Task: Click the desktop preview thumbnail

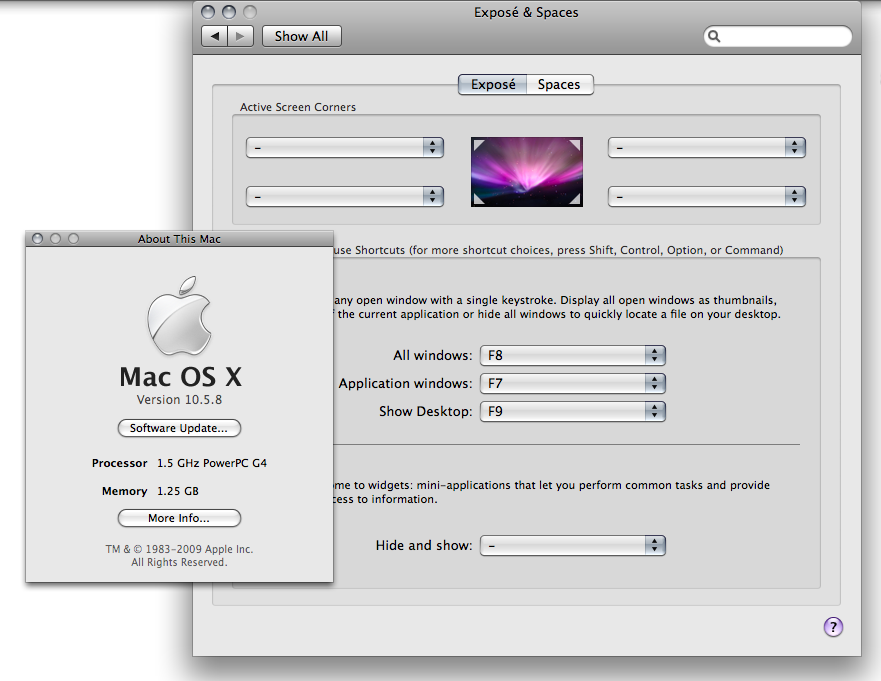Action: [526, 172]
